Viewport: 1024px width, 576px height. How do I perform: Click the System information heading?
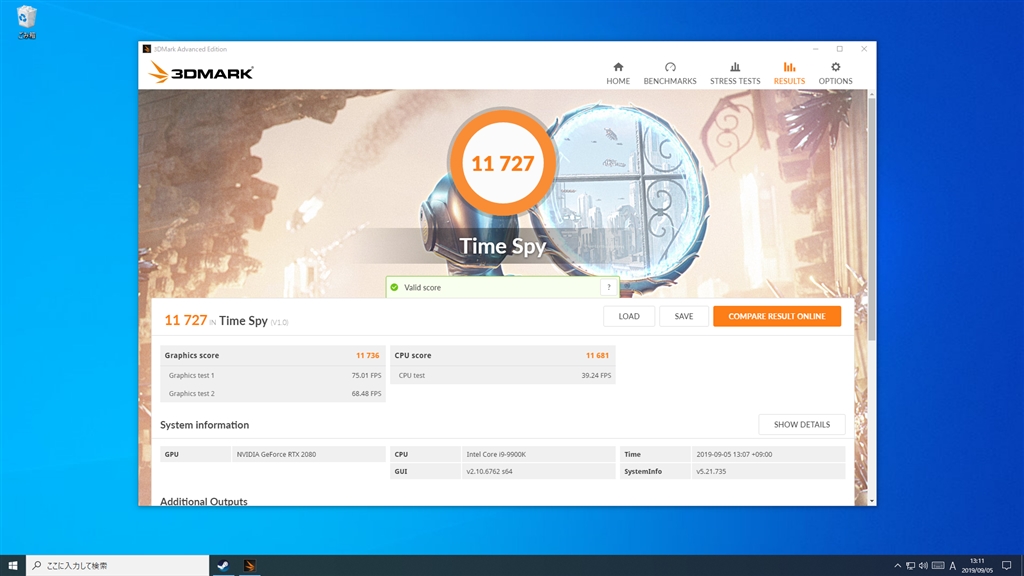pyautogui.click(x=204, y=424)
